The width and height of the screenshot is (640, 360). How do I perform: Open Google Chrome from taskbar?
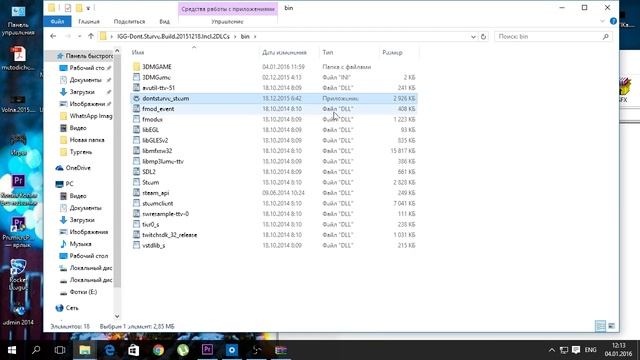(158, 350)
